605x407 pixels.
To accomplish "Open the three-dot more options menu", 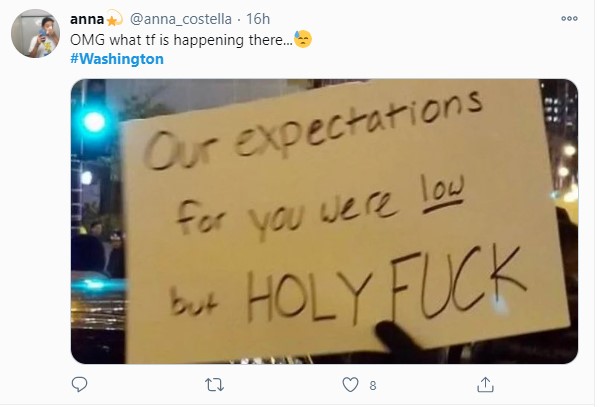I will pos(569,18).
